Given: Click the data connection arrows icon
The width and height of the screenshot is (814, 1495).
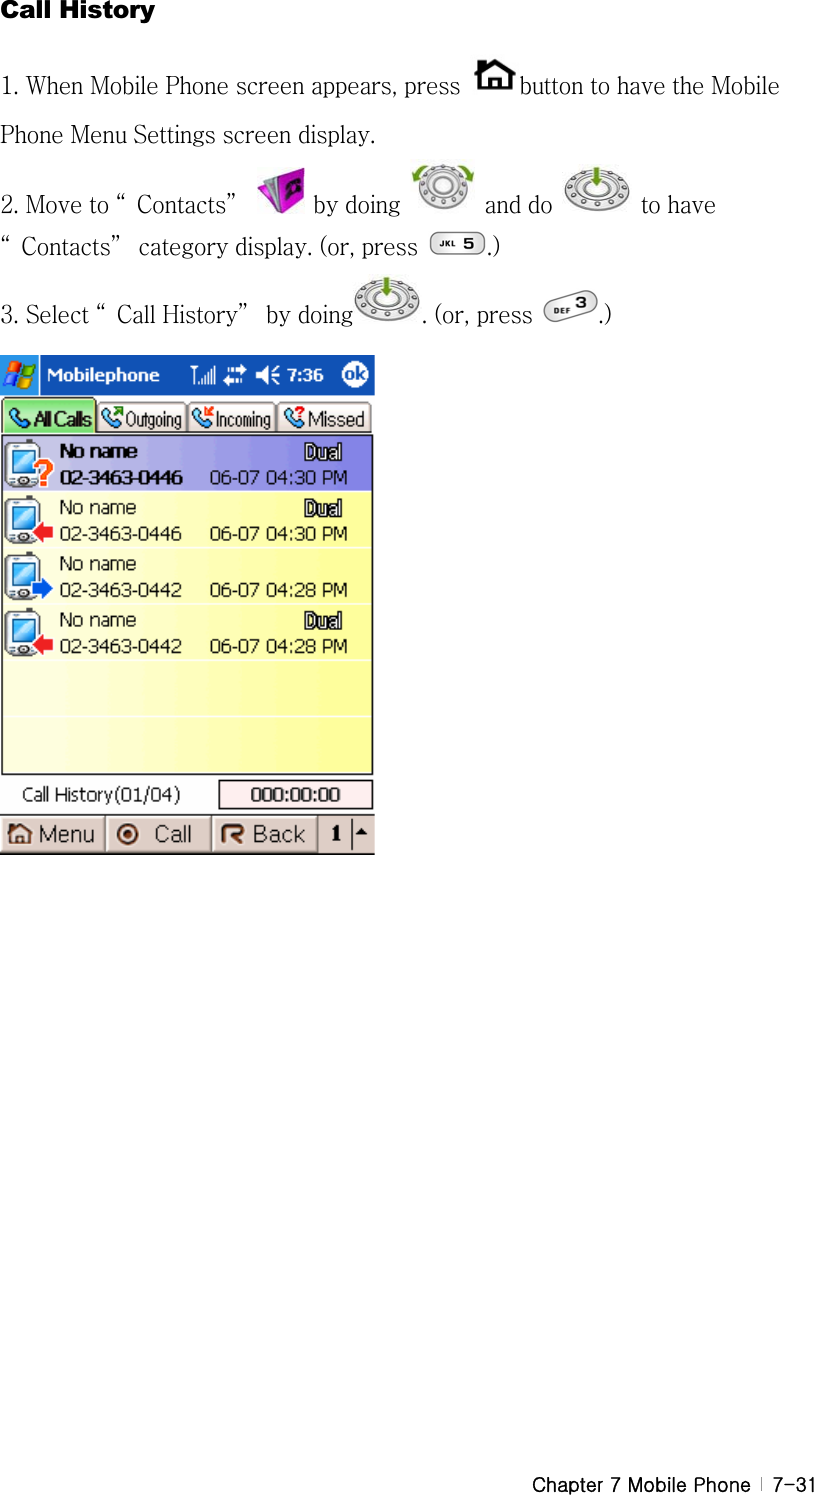Looking at the screenshot, I should pos(234,375).
